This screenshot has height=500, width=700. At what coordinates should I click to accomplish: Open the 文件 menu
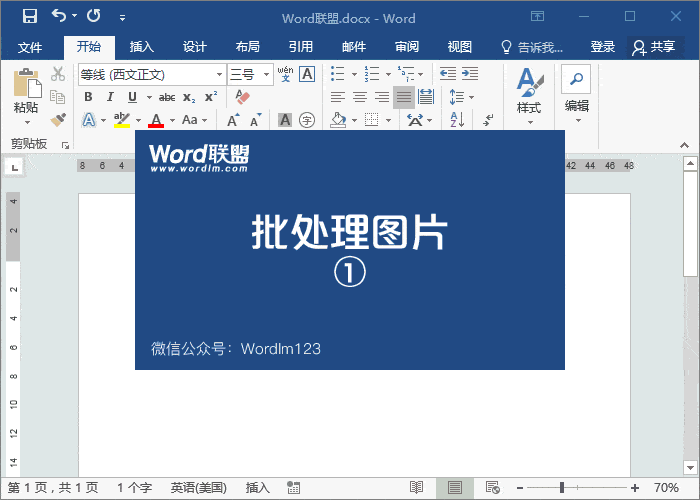pyautogui.click(x=30, y=47)
